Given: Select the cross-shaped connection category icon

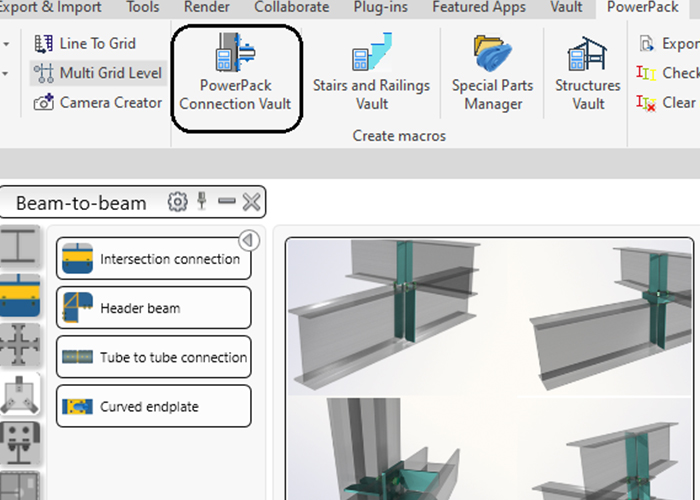Looking at the screenshot, I should pos(19,345).
